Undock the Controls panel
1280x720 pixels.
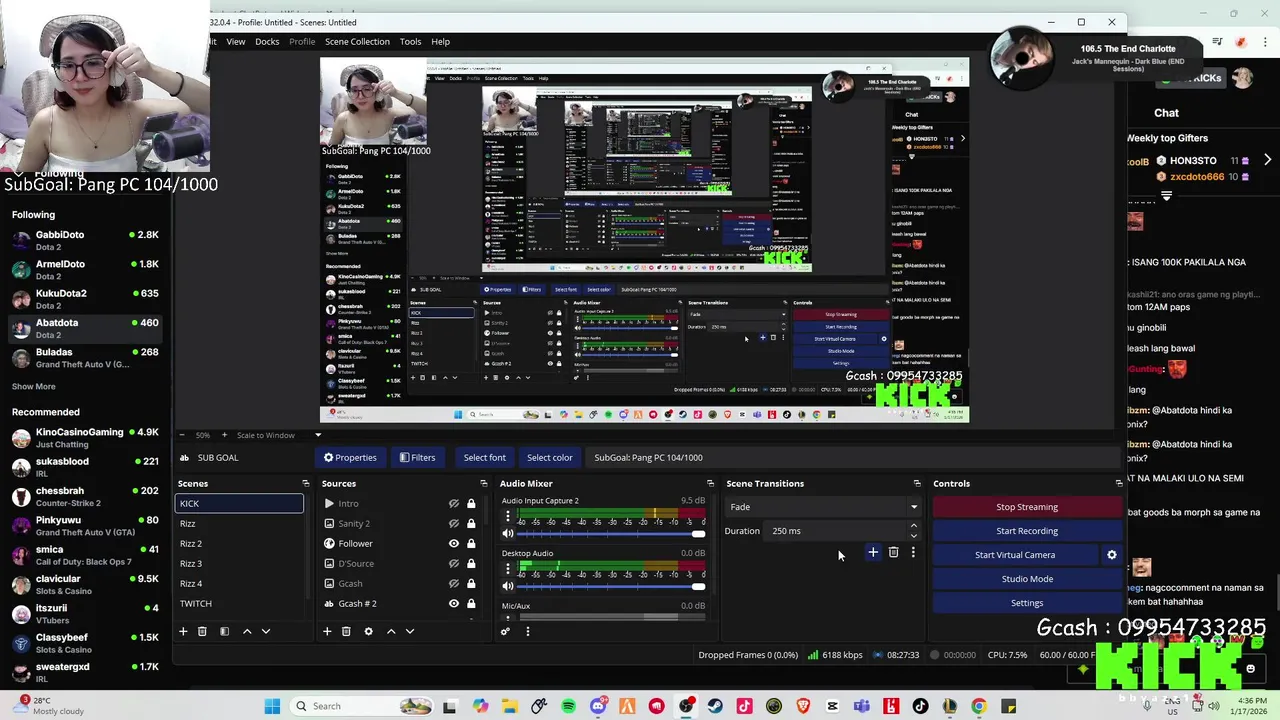[1118, 484]
